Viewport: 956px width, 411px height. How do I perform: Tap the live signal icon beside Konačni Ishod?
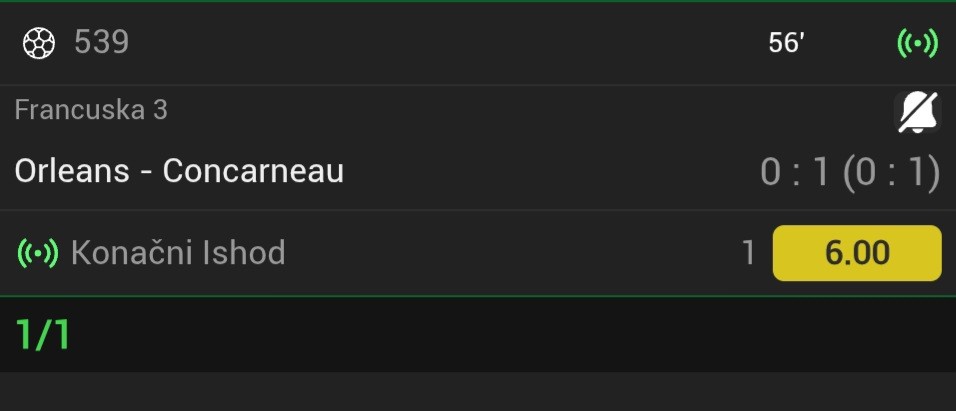pyautogui.click(x=38, y=253)
